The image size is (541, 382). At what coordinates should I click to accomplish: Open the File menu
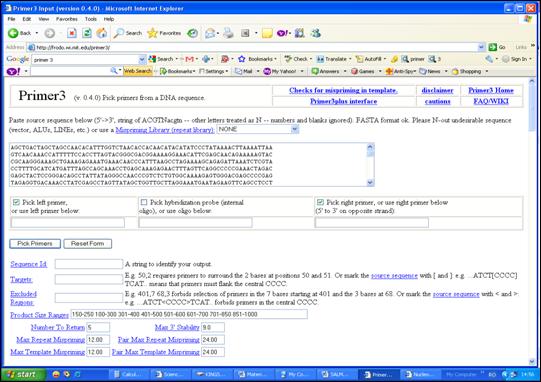pos(11,19)
